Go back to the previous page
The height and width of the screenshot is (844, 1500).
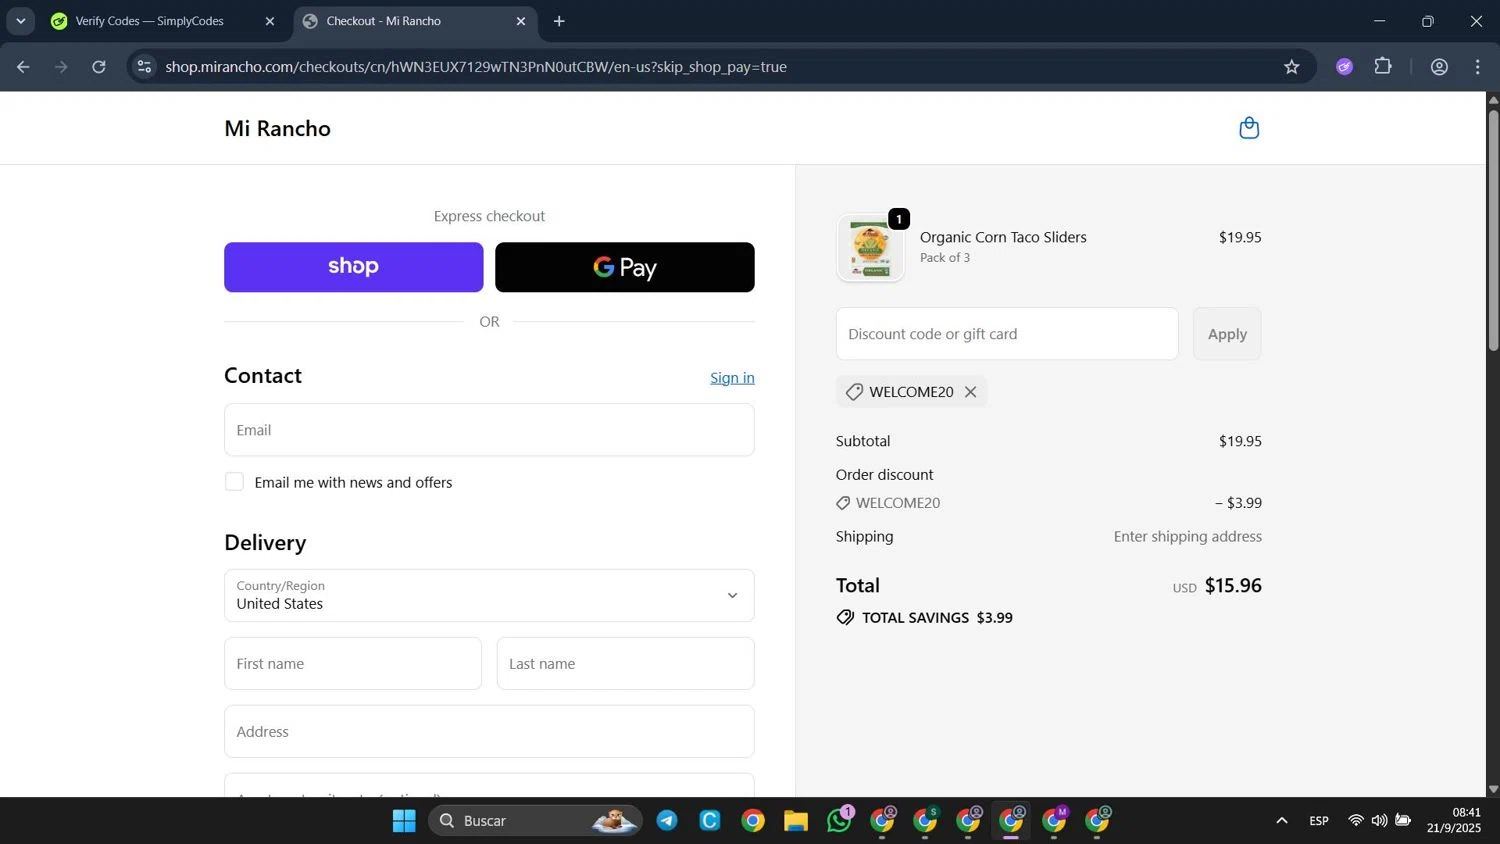click(x=23, y=67)
